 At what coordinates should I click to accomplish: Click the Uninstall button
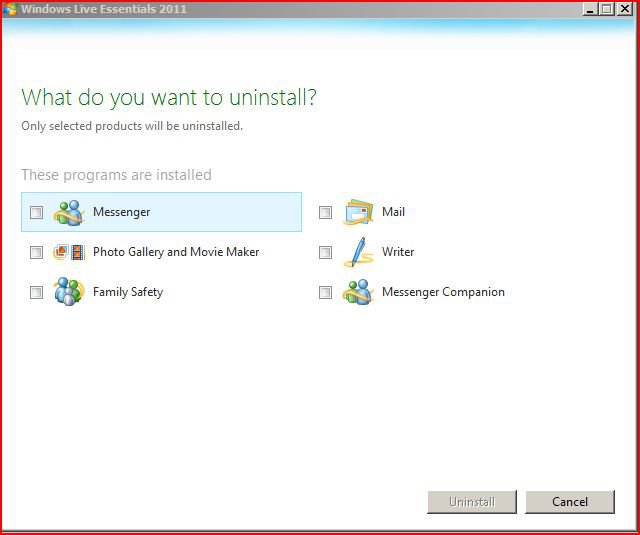point(472,502)
